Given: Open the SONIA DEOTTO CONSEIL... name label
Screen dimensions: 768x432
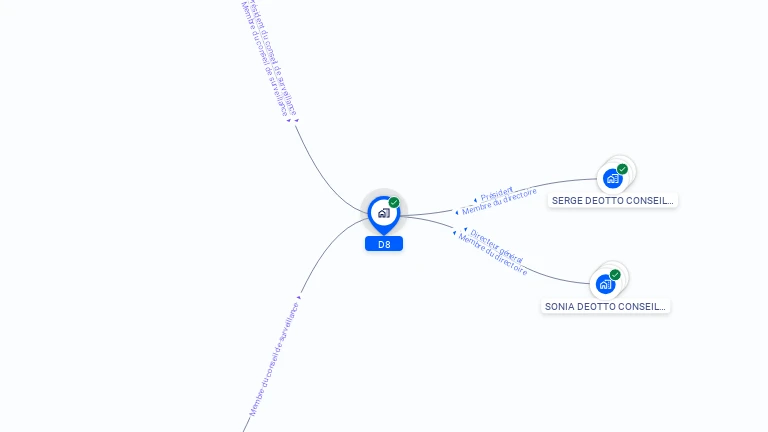Looking at the screenshot, I should (605, 307).
